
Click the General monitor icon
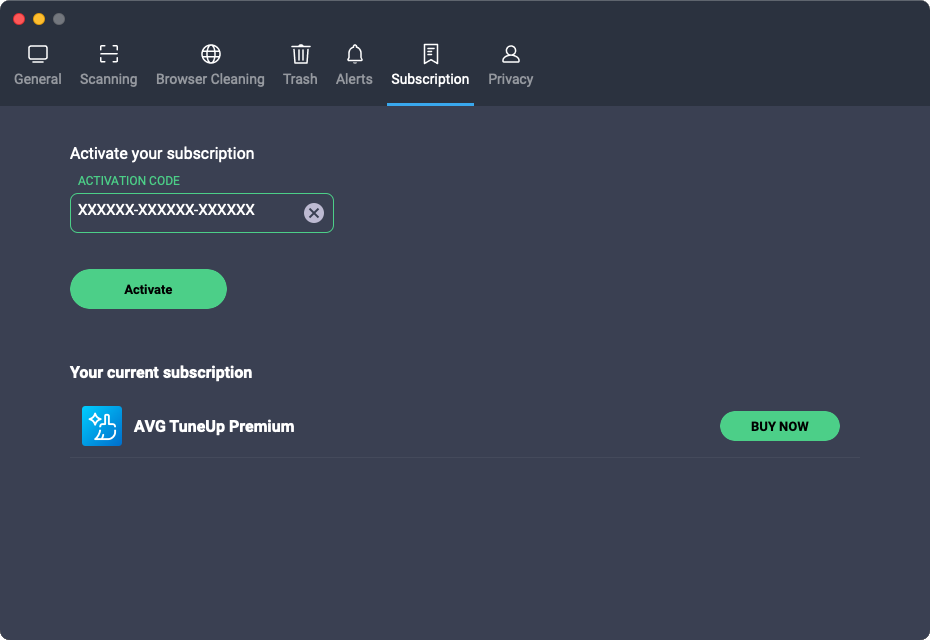(x=38, y=54)
